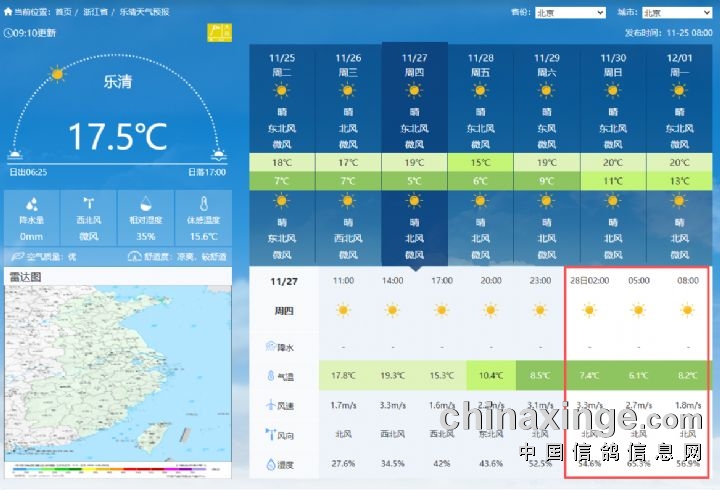The image size is (720, 490).
Task: Go to 首页 in the breadcrumb
Action: coord(63,12)
